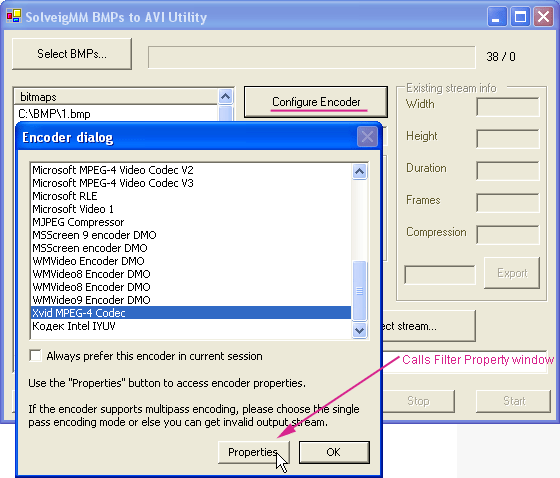This screenshot has height=478, width=560.
Task: Select Кодек Intel IYUV entry
Action: tap(191, 326)
